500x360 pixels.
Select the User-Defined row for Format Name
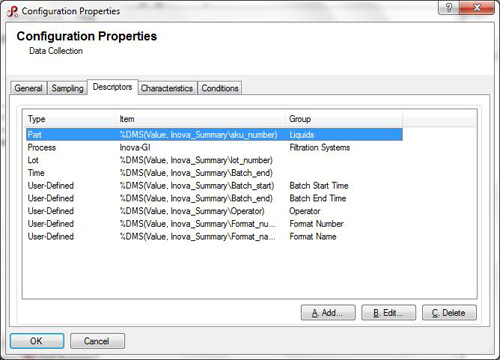coord(214,236)
